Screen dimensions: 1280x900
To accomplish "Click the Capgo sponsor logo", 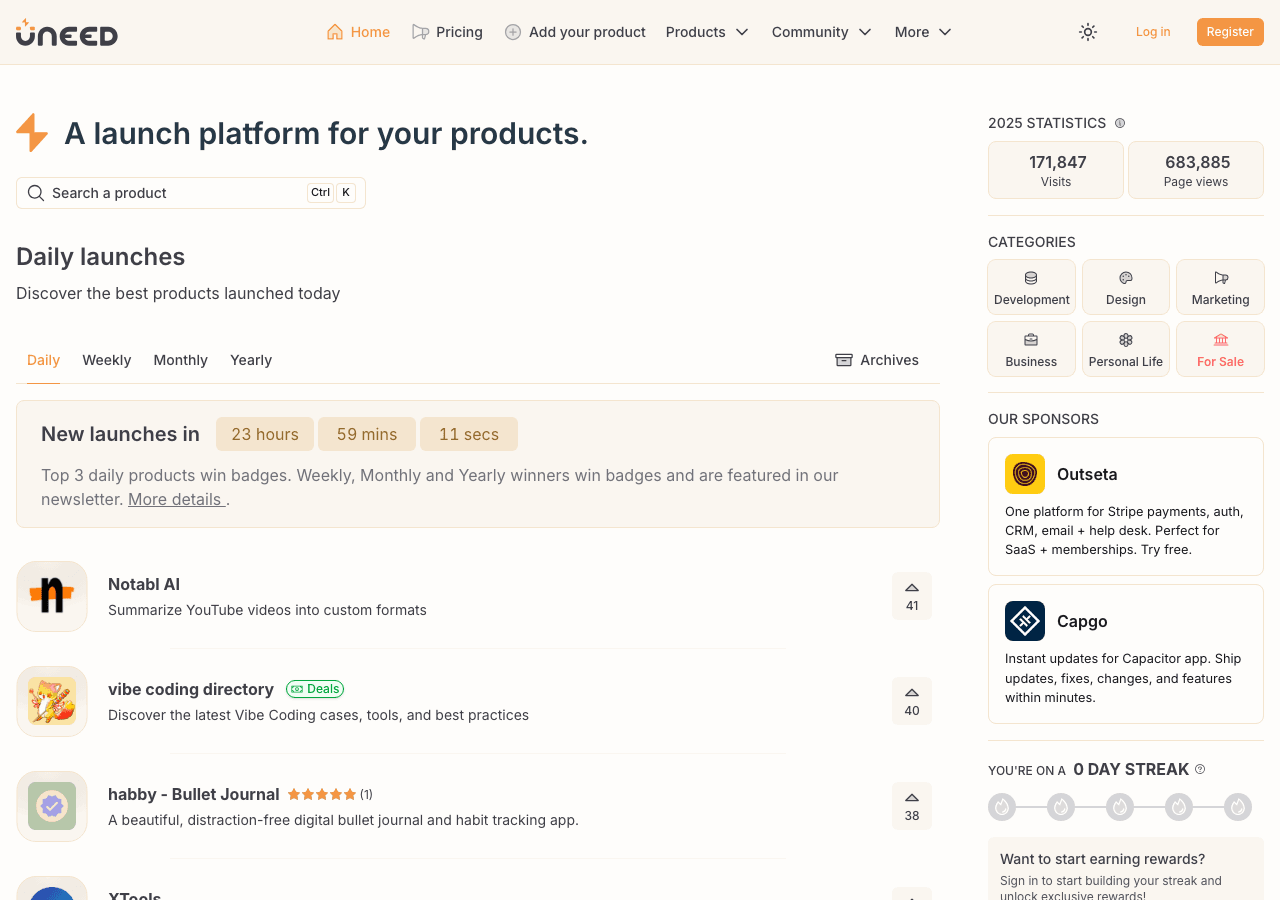I will 1025,621.
